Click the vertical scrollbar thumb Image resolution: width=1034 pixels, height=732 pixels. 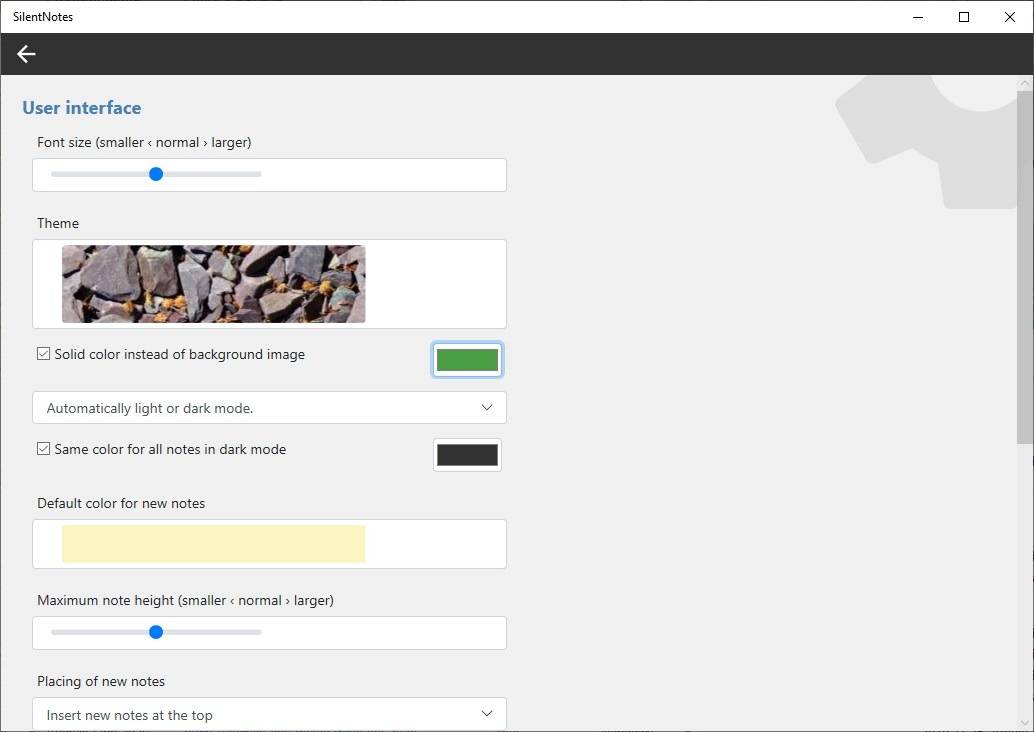coord(1025,267)
